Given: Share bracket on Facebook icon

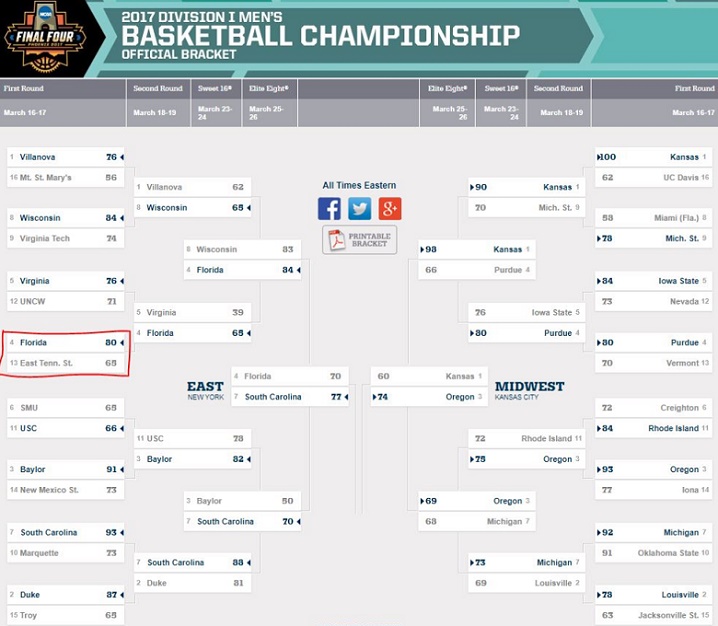Looking at the screenshot, I should pos(329,208).
